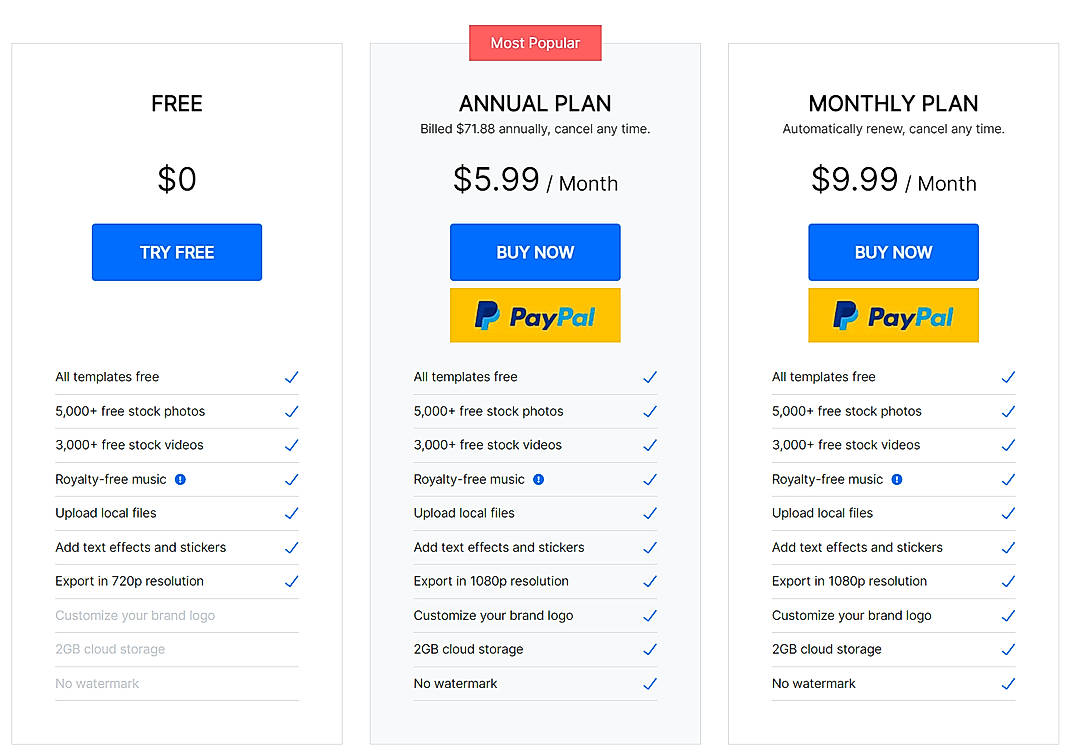1070x756 pixels.
Task: Click the checkmark beside Upload local files in Annual Plan
Action: [x=650, y=513]
